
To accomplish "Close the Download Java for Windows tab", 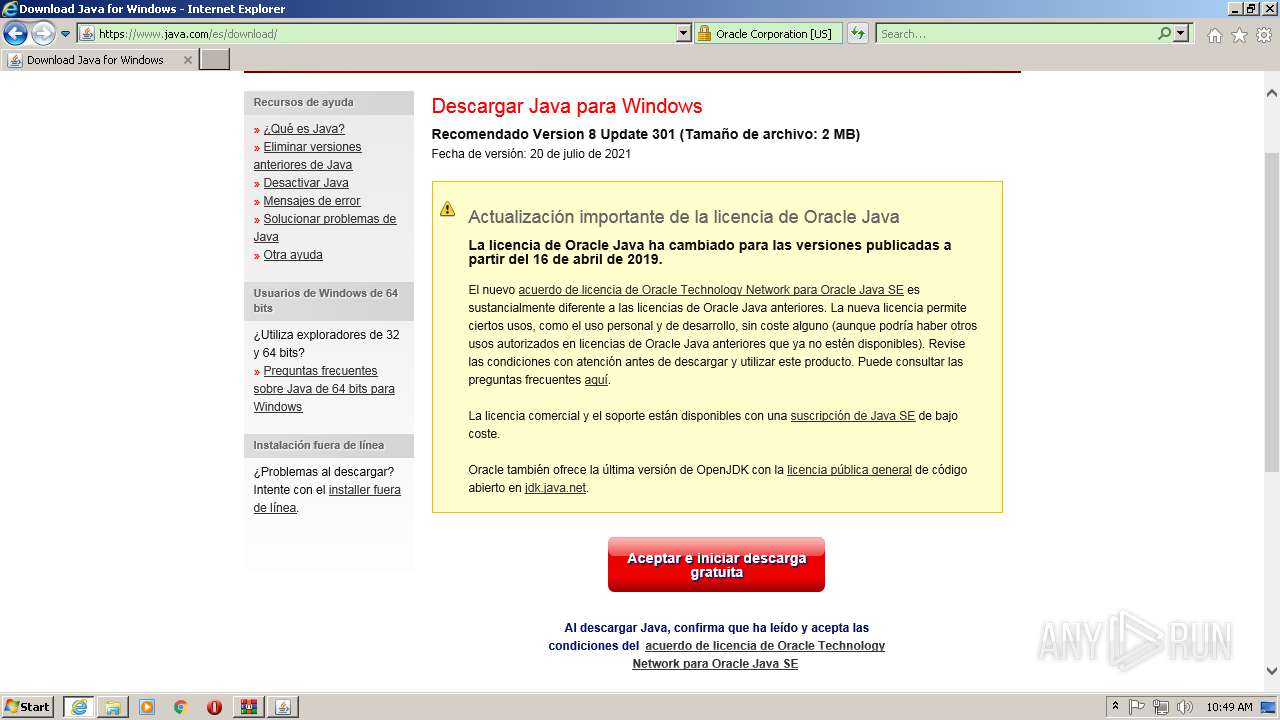I will point(187,60).
